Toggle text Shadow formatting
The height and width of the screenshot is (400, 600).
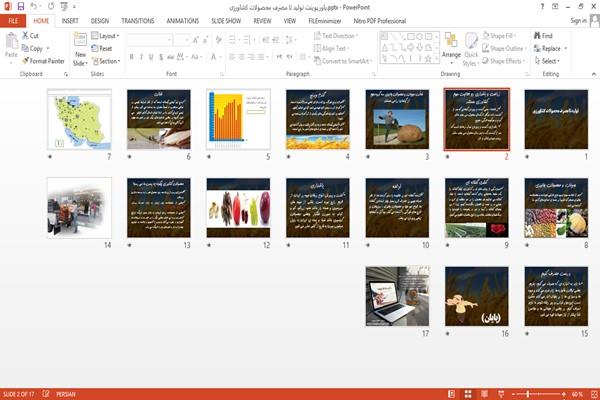click(x=161, y=57)
